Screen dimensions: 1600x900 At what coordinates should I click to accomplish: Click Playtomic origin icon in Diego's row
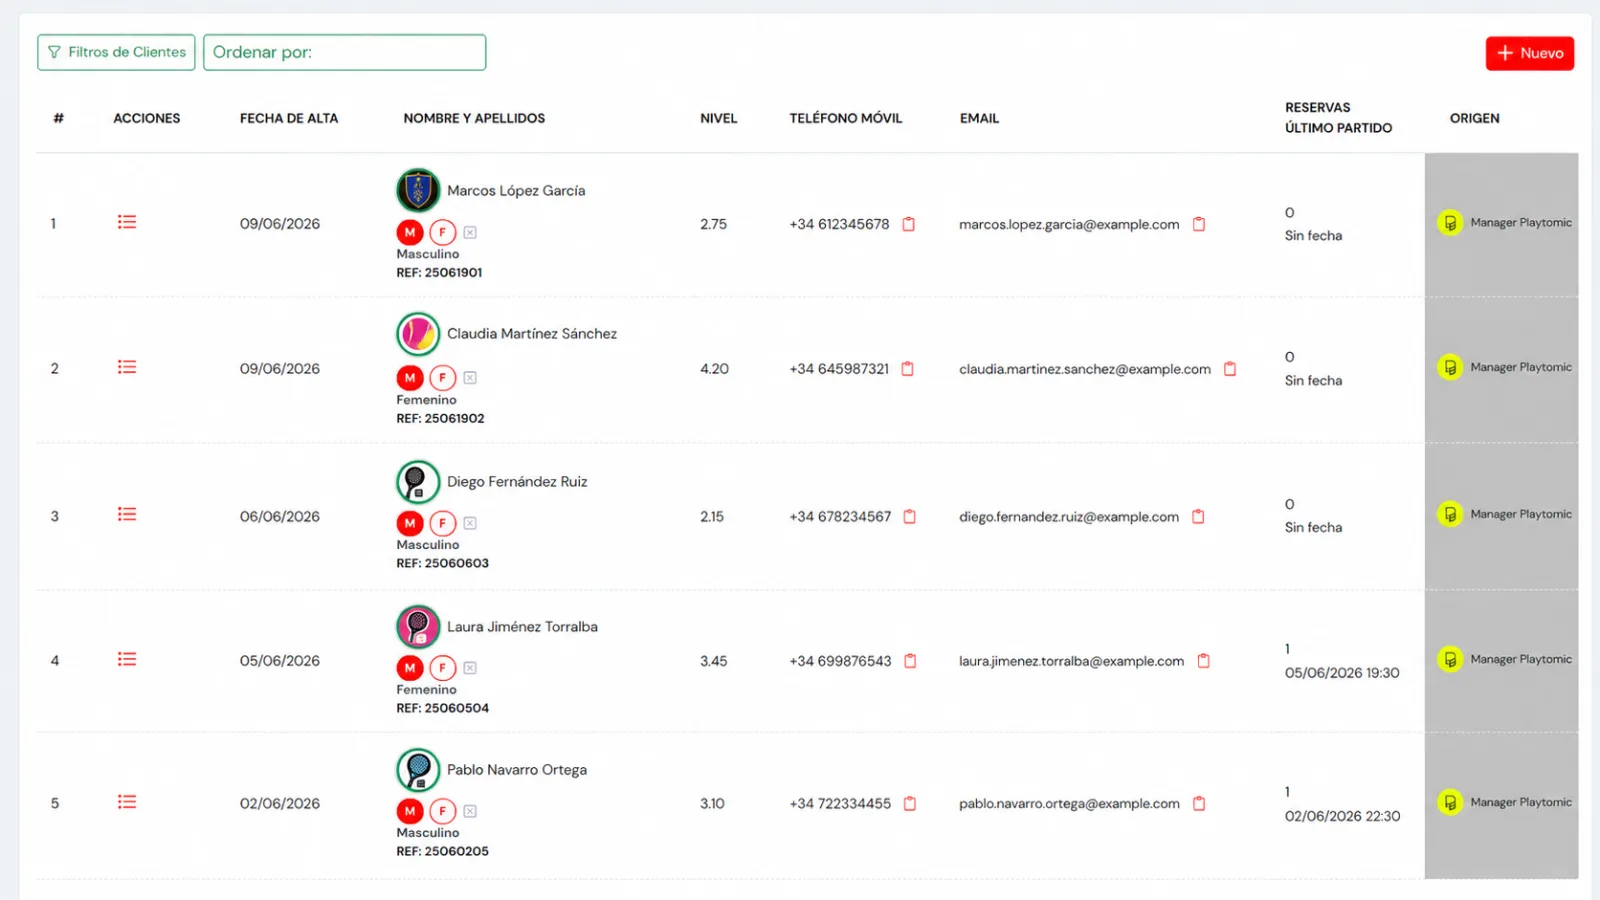[1450, 514]
